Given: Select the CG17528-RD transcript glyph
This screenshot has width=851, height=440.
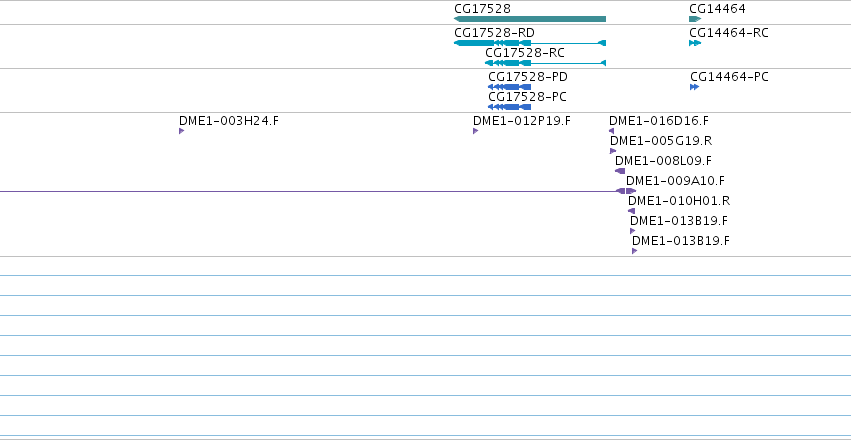Looking at the screenshot, I should 530,43.
